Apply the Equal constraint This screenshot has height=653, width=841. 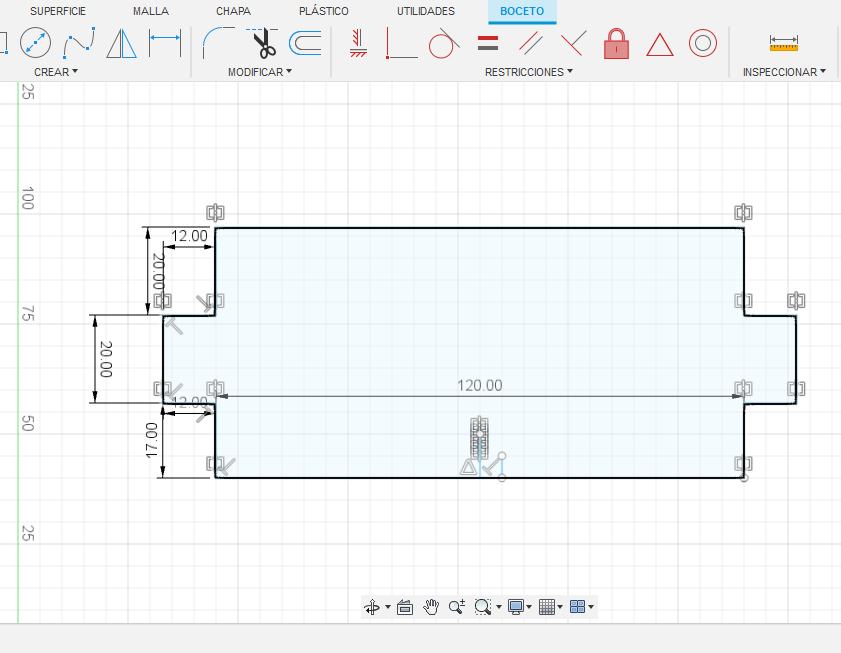[x=488, y=43]
